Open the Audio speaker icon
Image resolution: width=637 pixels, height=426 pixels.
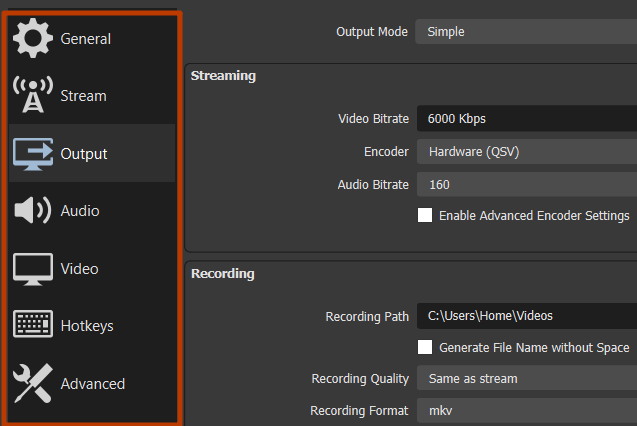pos(32,210)
